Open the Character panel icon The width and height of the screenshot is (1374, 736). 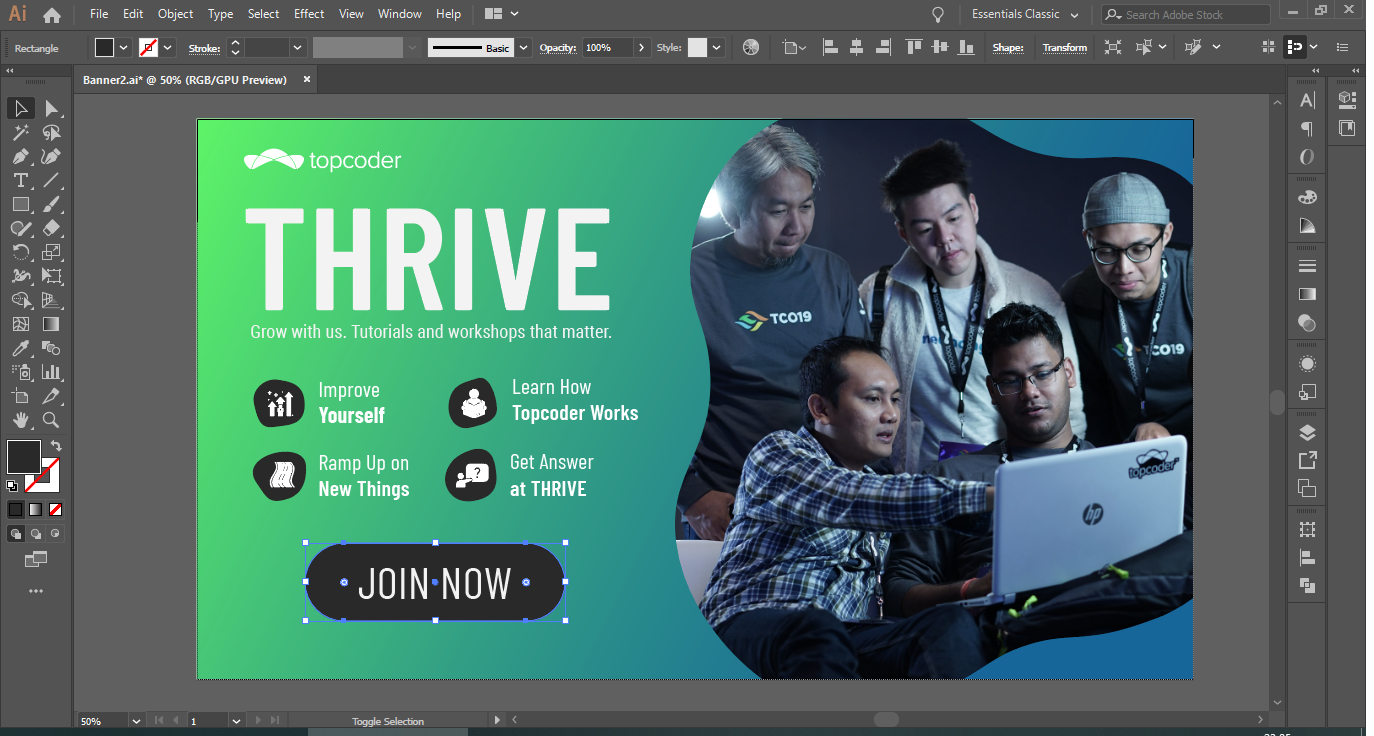[1307, 100]
